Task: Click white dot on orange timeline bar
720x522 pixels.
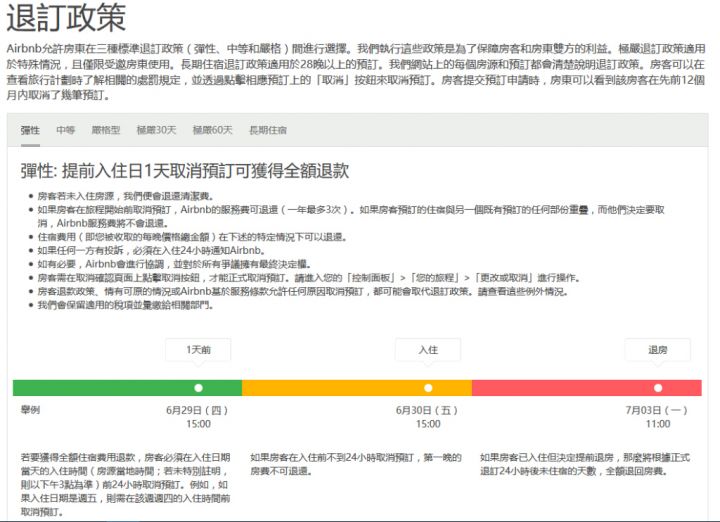Action: tap(428, 387)
